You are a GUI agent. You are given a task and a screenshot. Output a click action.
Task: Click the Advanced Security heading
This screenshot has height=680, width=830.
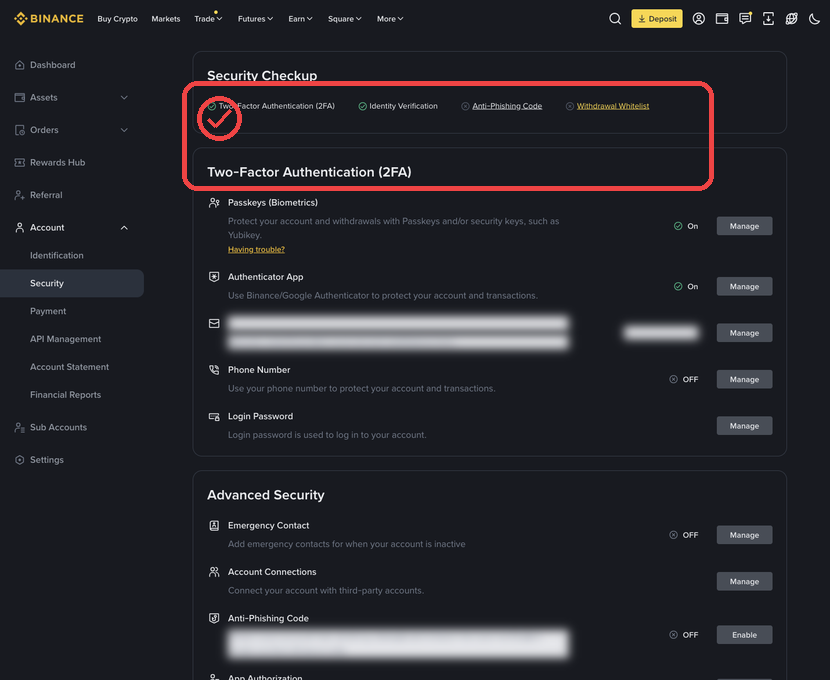pyautogui.click(x=266, y=495)
